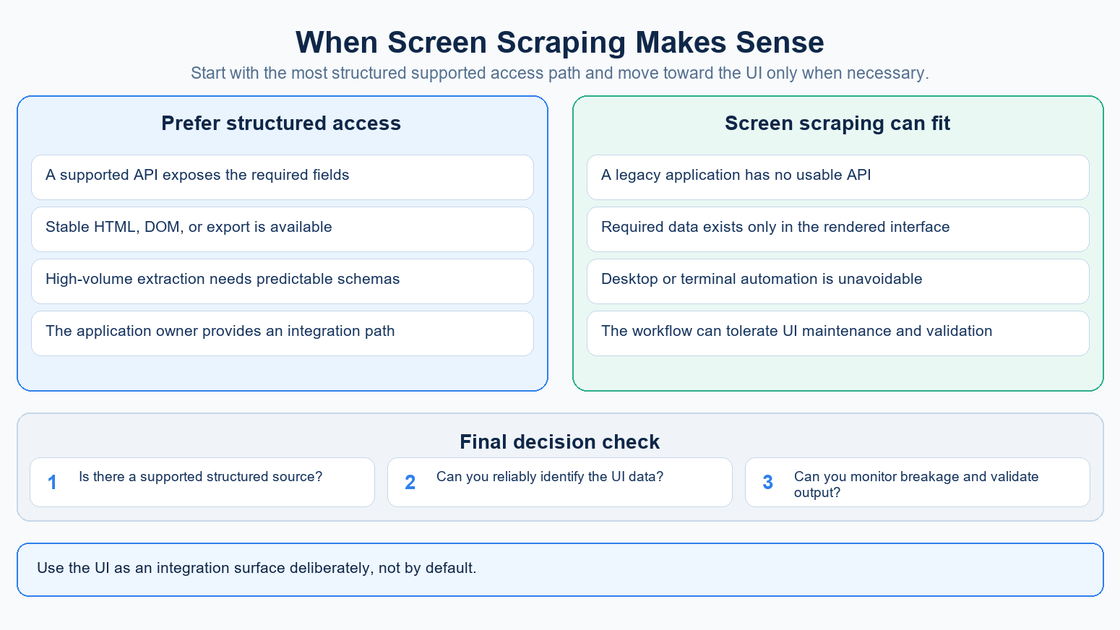This screenshot has width=1120, height=630.
Task: Click the number 2 step badge
Action: click(410, 483)
